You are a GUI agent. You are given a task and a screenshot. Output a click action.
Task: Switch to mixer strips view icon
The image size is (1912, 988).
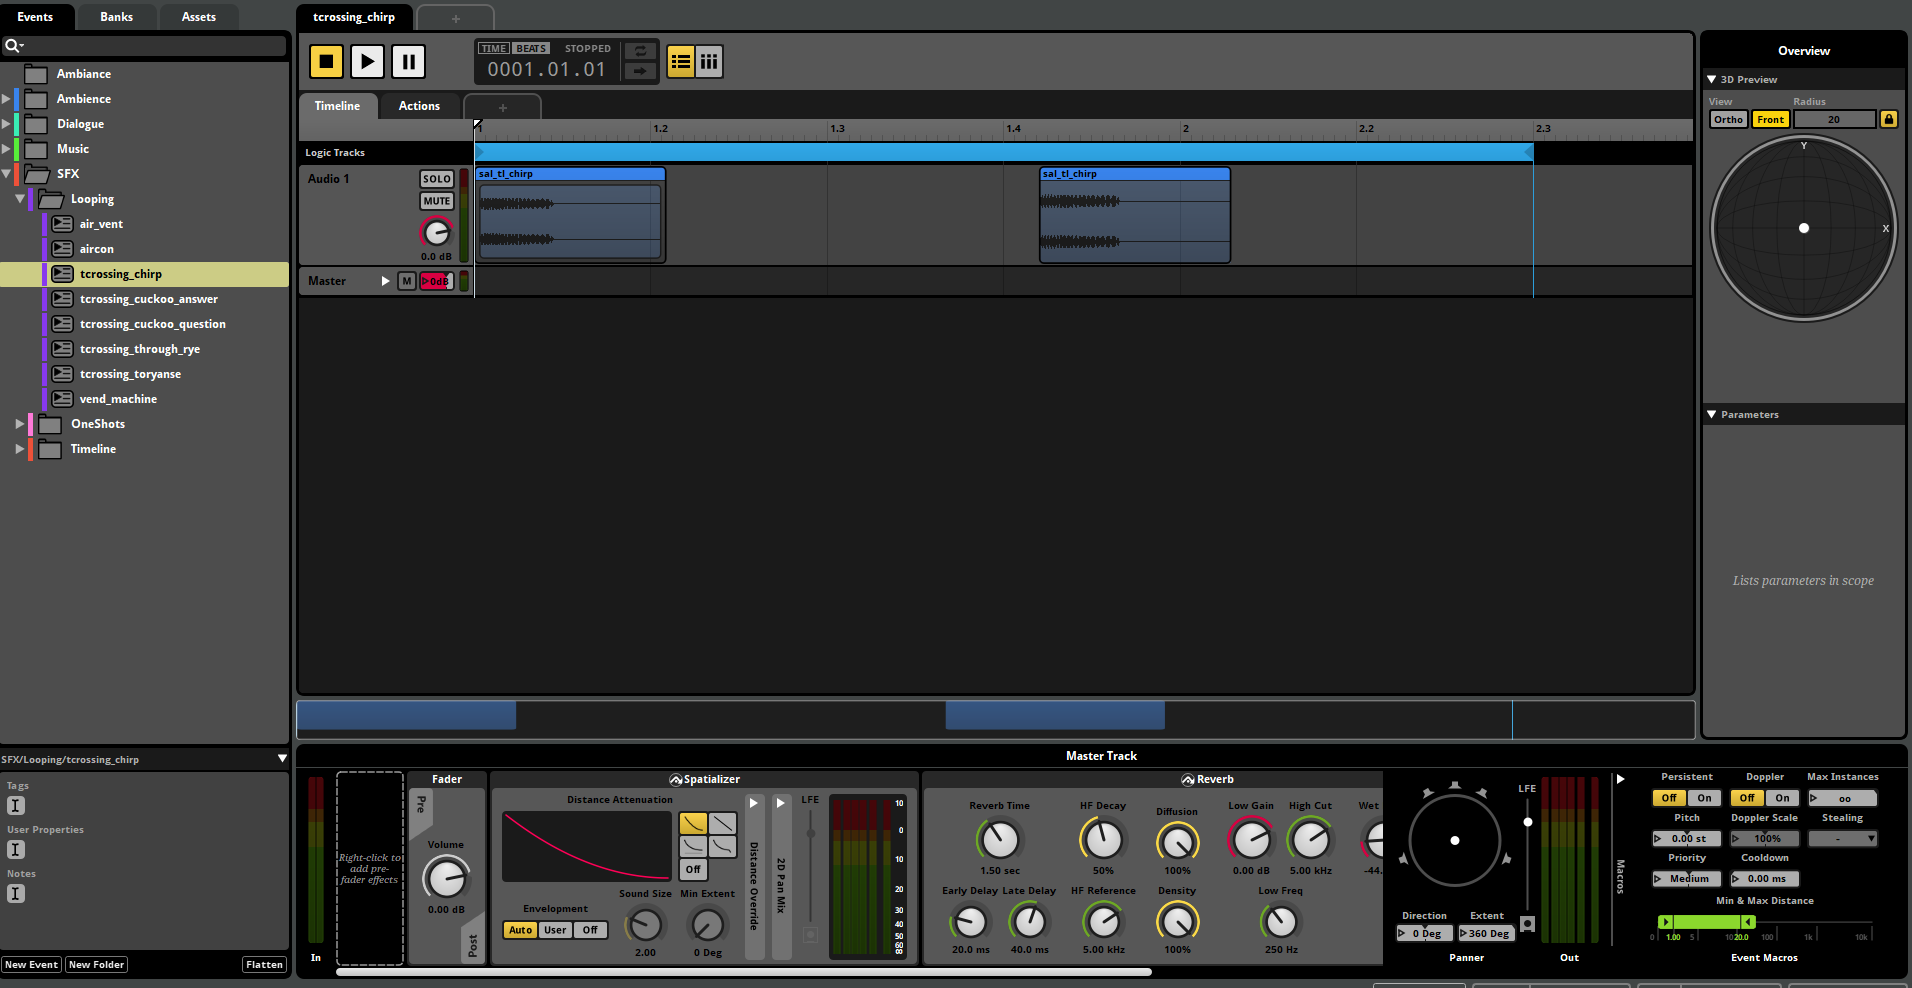click(709, 62)
